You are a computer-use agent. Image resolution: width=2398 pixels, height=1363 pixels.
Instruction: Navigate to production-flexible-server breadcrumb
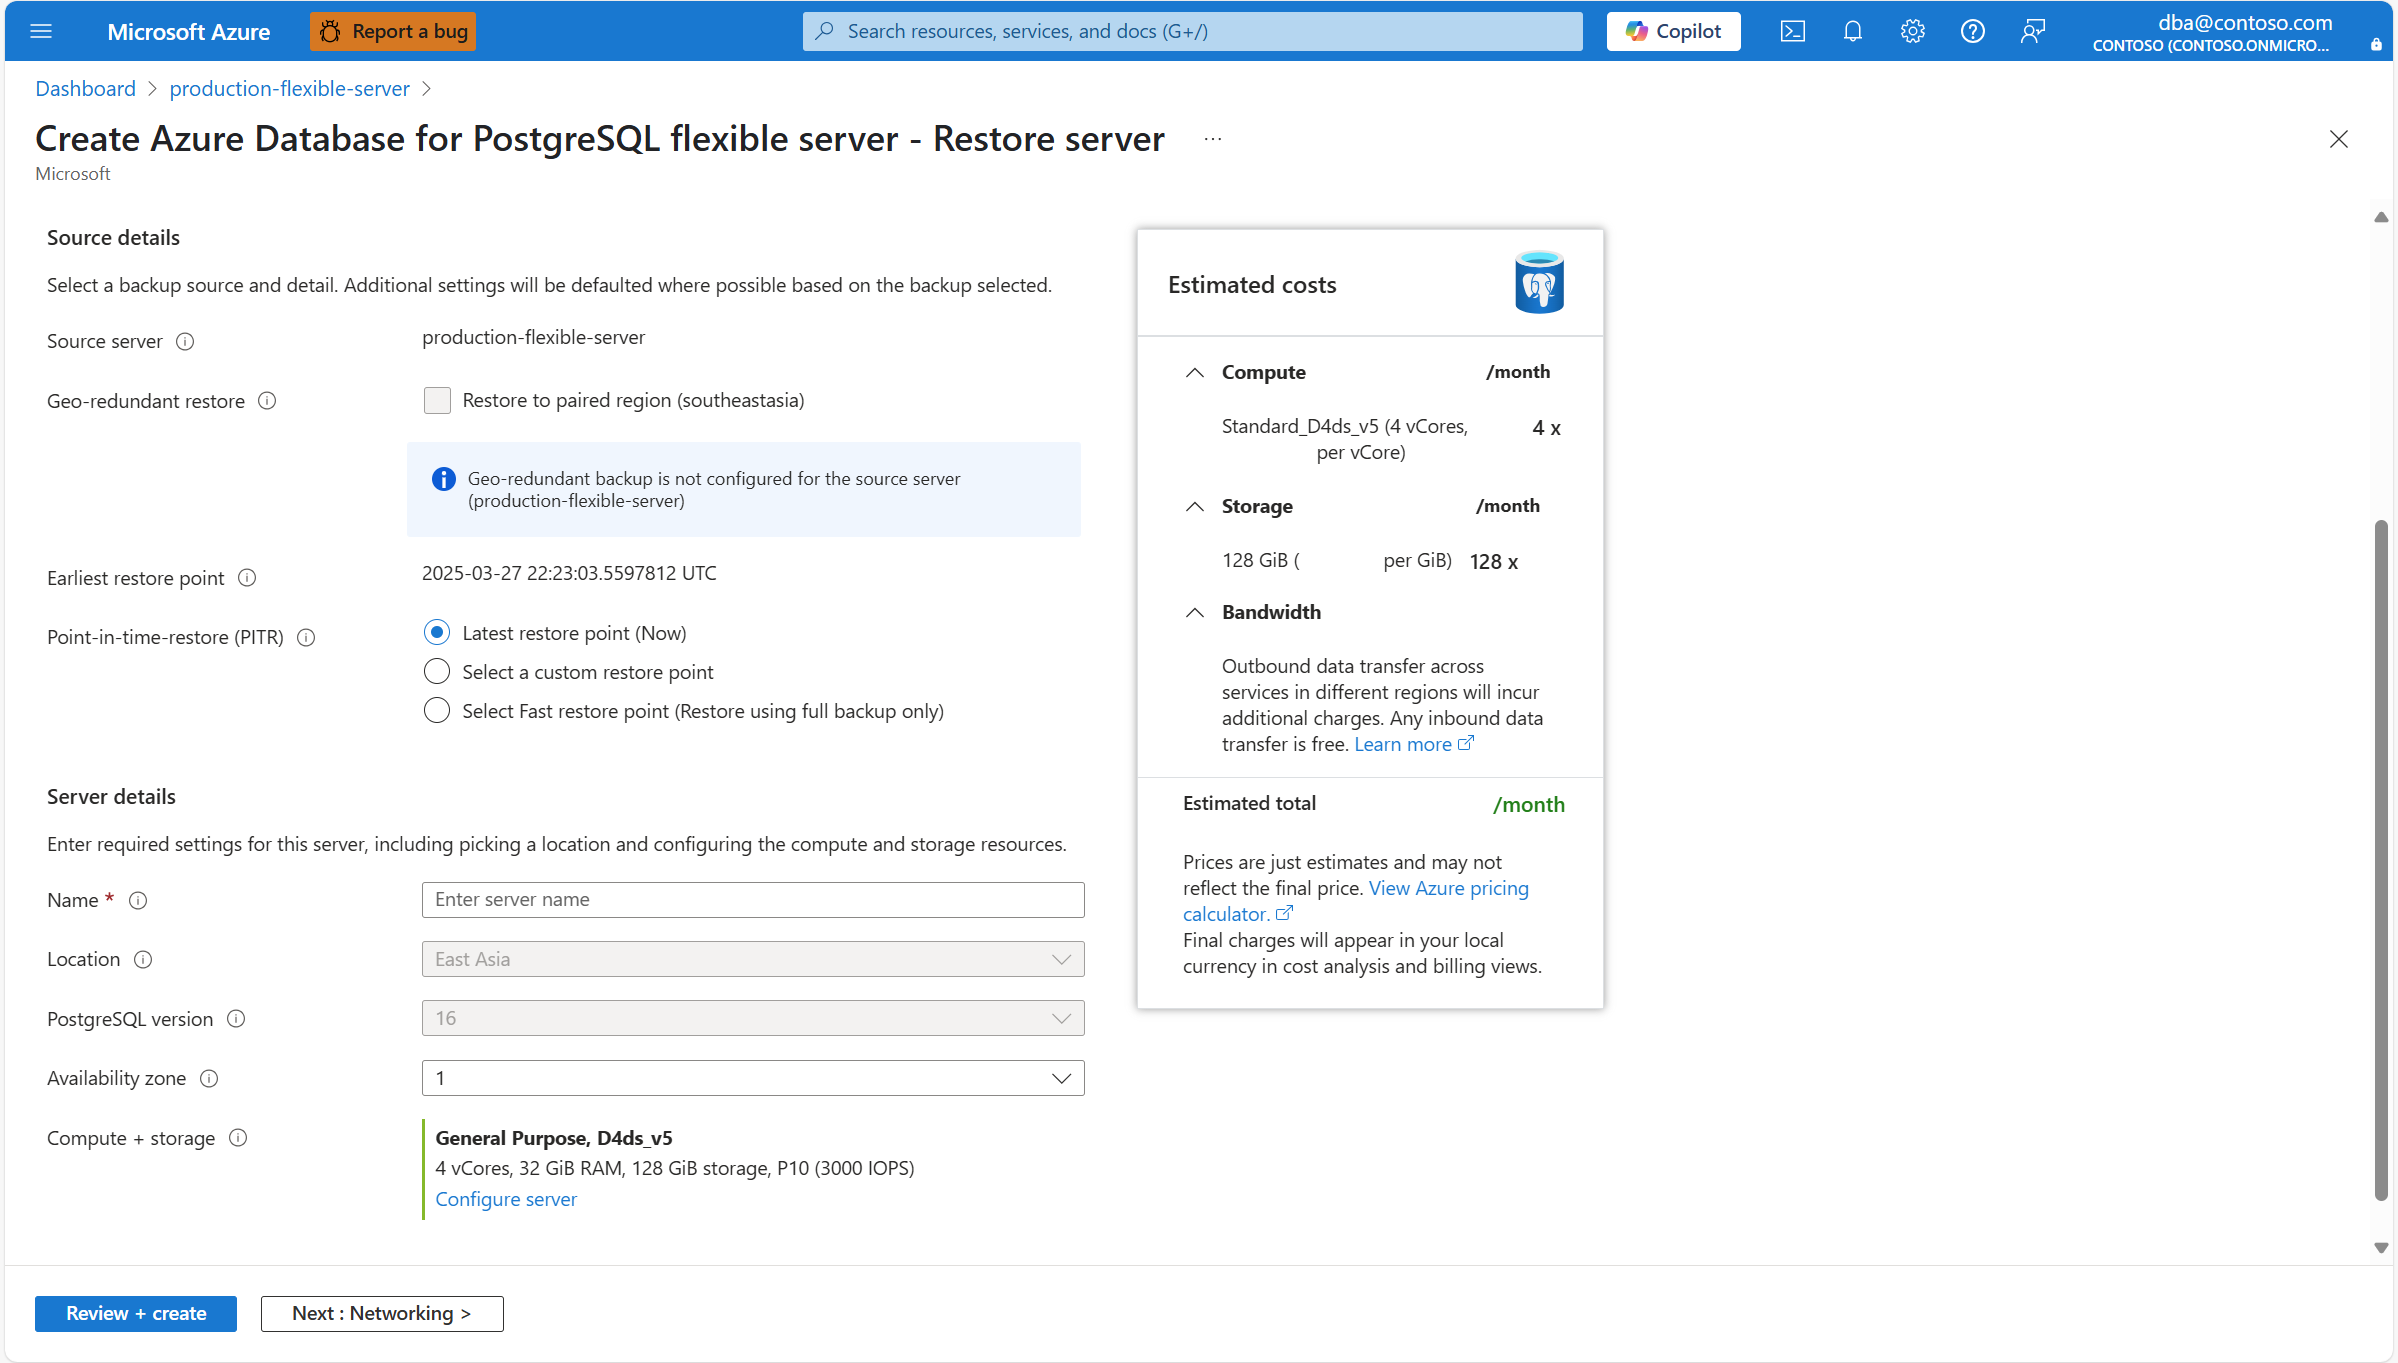point(289,88)
